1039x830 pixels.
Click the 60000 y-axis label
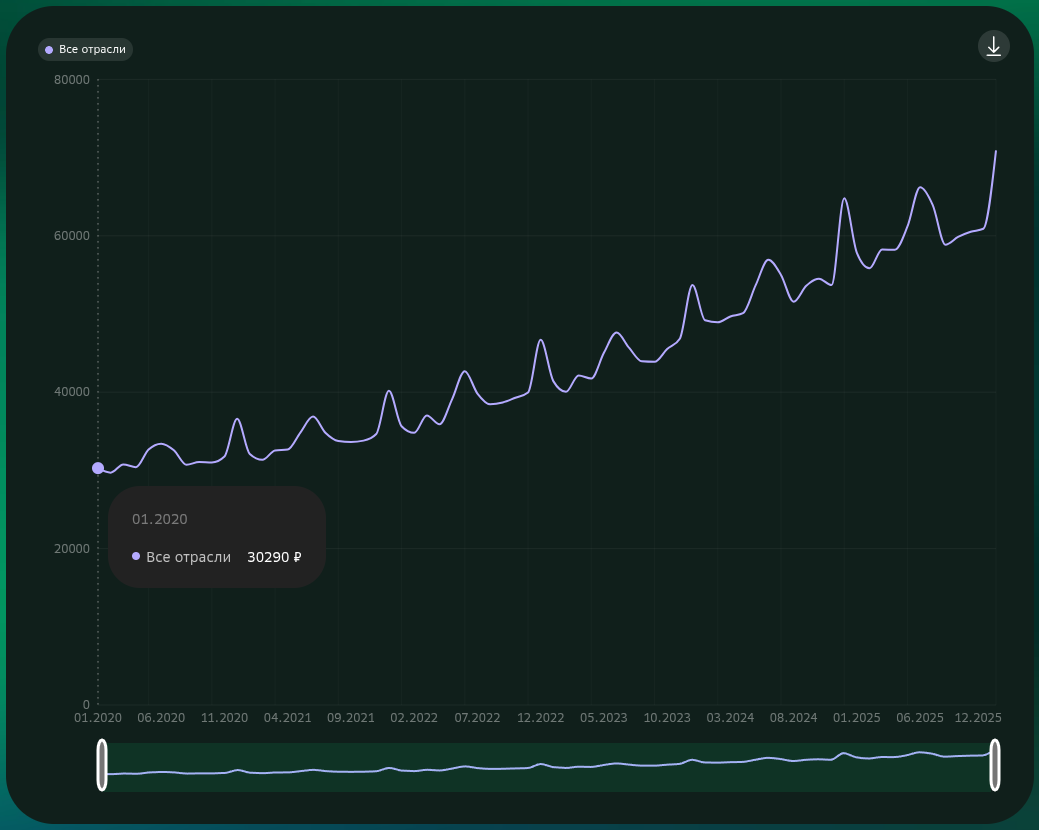click(x=72, y=236)
